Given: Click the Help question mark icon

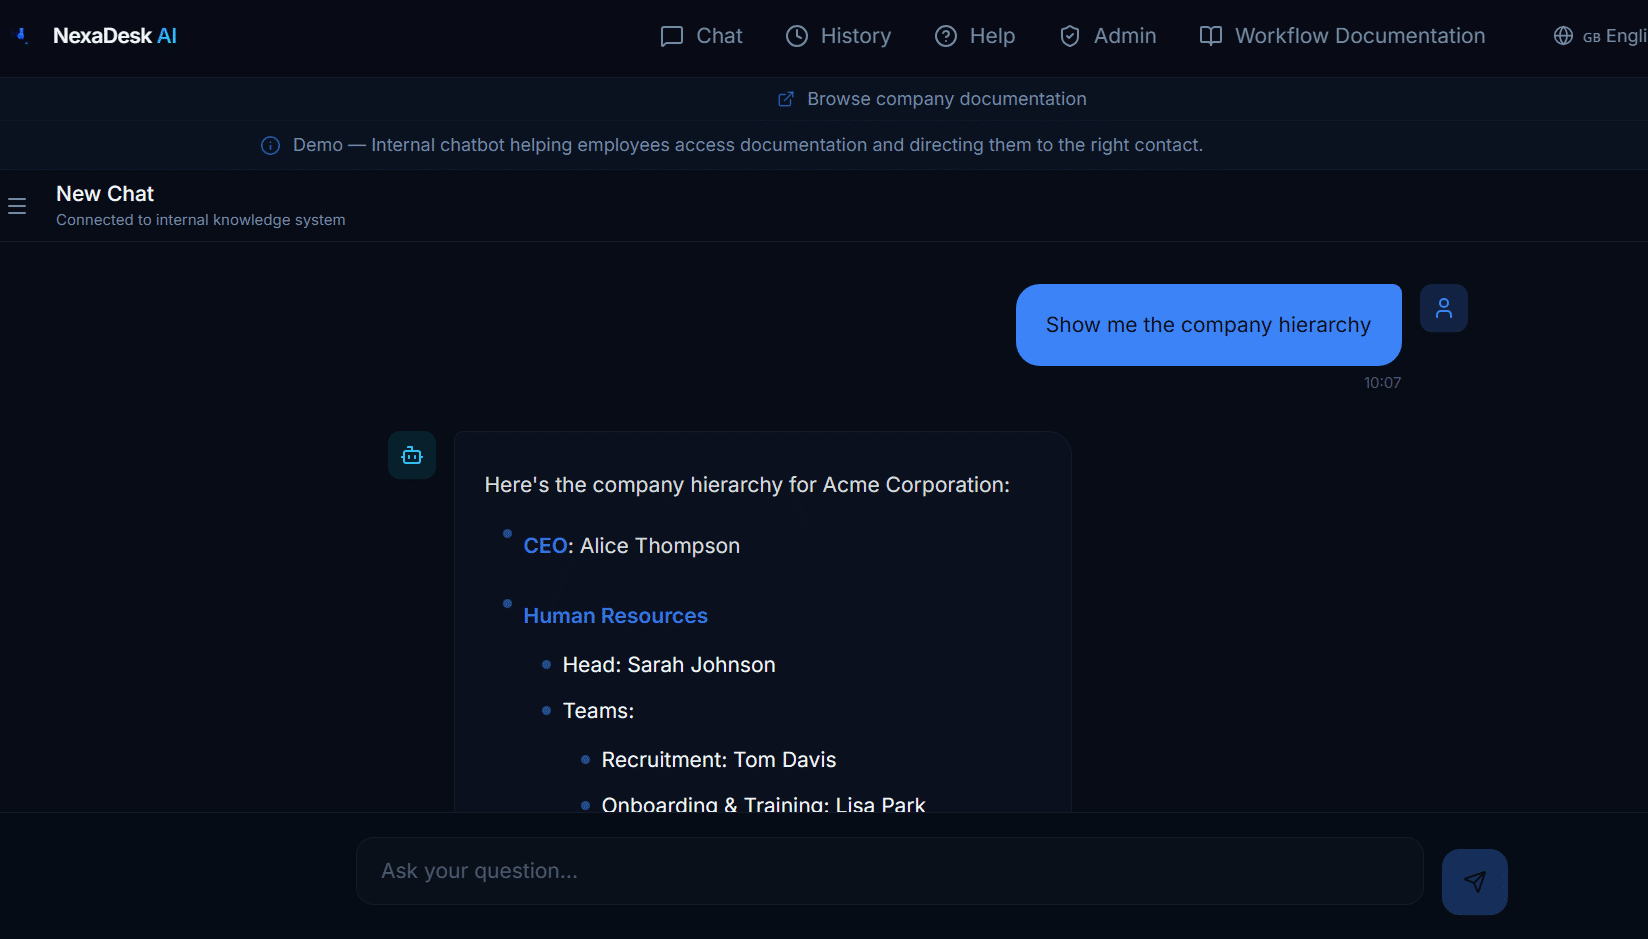Looking at the screenshot, I should (946, 36).
